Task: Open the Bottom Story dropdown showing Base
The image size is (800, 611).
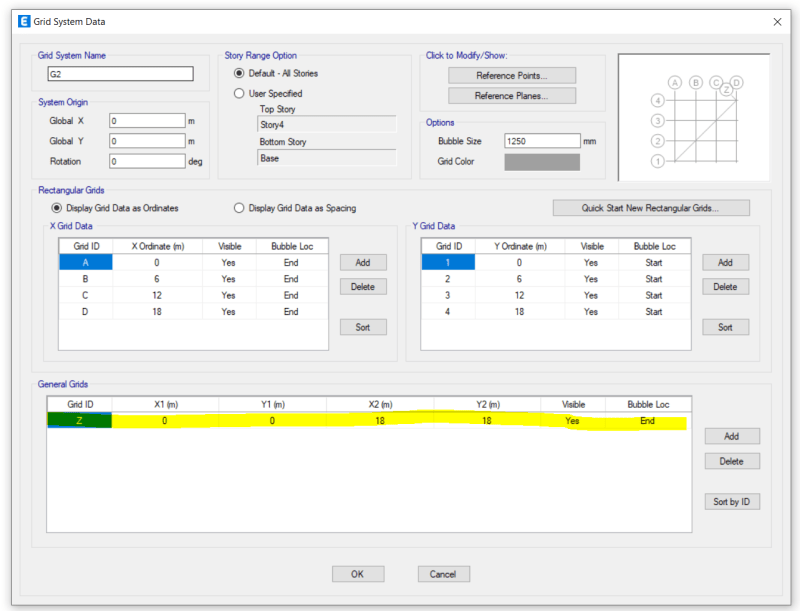Action: tap(327, 158)
